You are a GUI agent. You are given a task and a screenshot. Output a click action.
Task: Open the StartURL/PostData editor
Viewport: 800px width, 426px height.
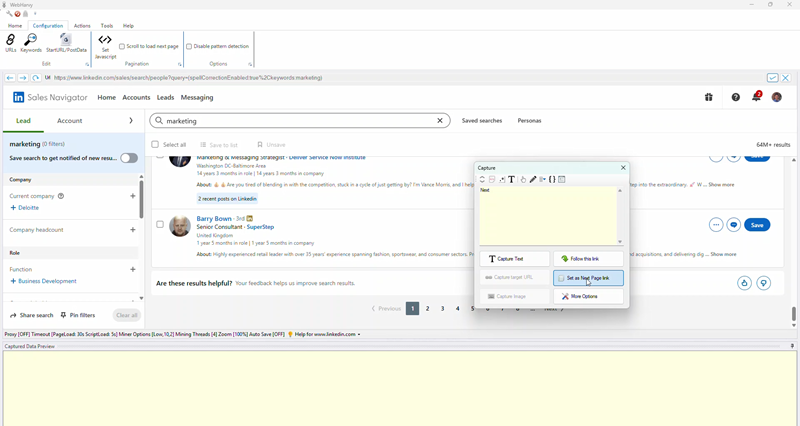point(66,43)
